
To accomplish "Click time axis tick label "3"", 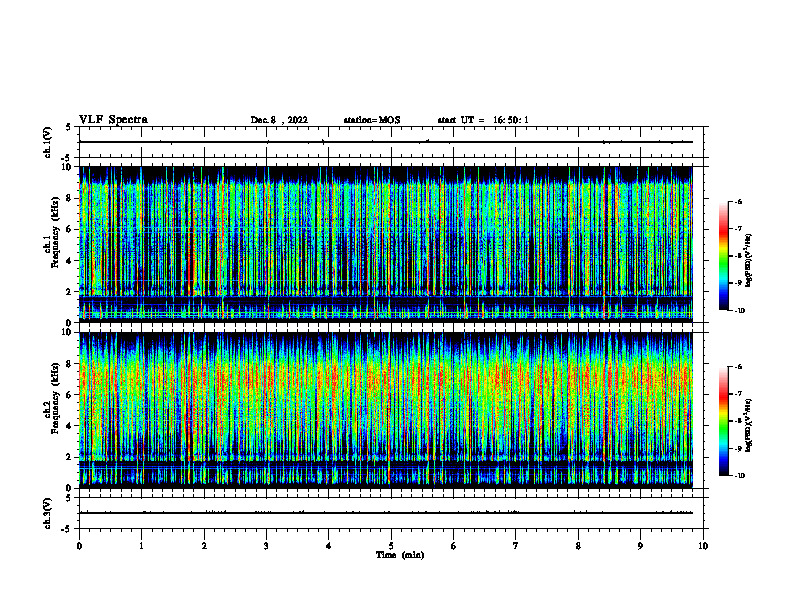I will [x=266, y=546].
